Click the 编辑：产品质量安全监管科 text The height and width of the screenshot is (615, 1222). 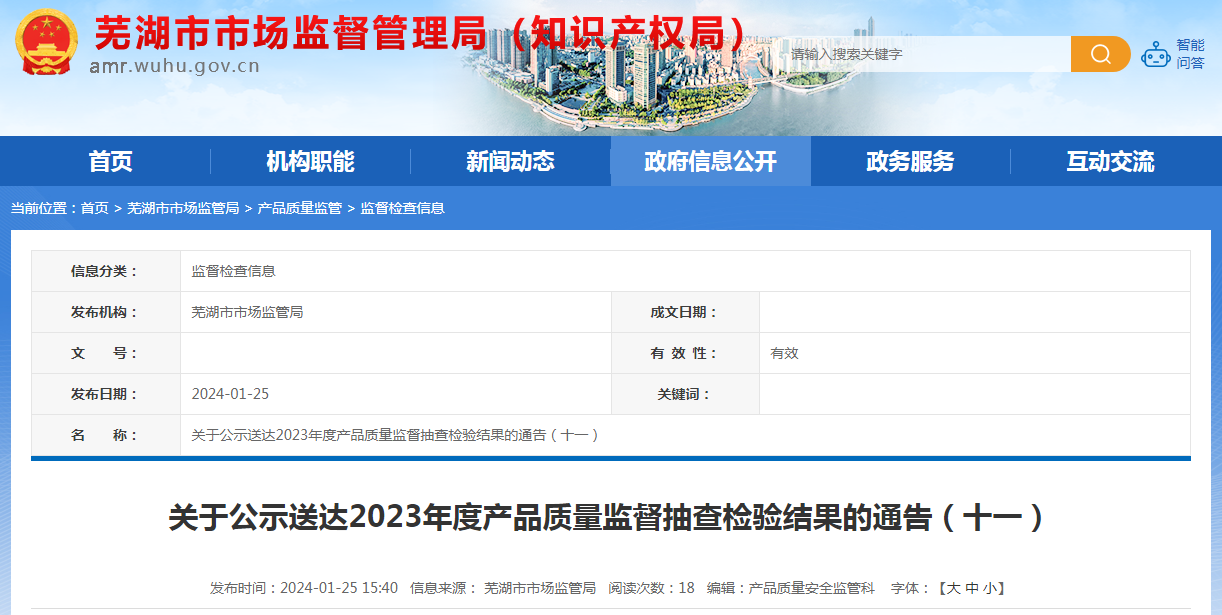tap(791, 588)
